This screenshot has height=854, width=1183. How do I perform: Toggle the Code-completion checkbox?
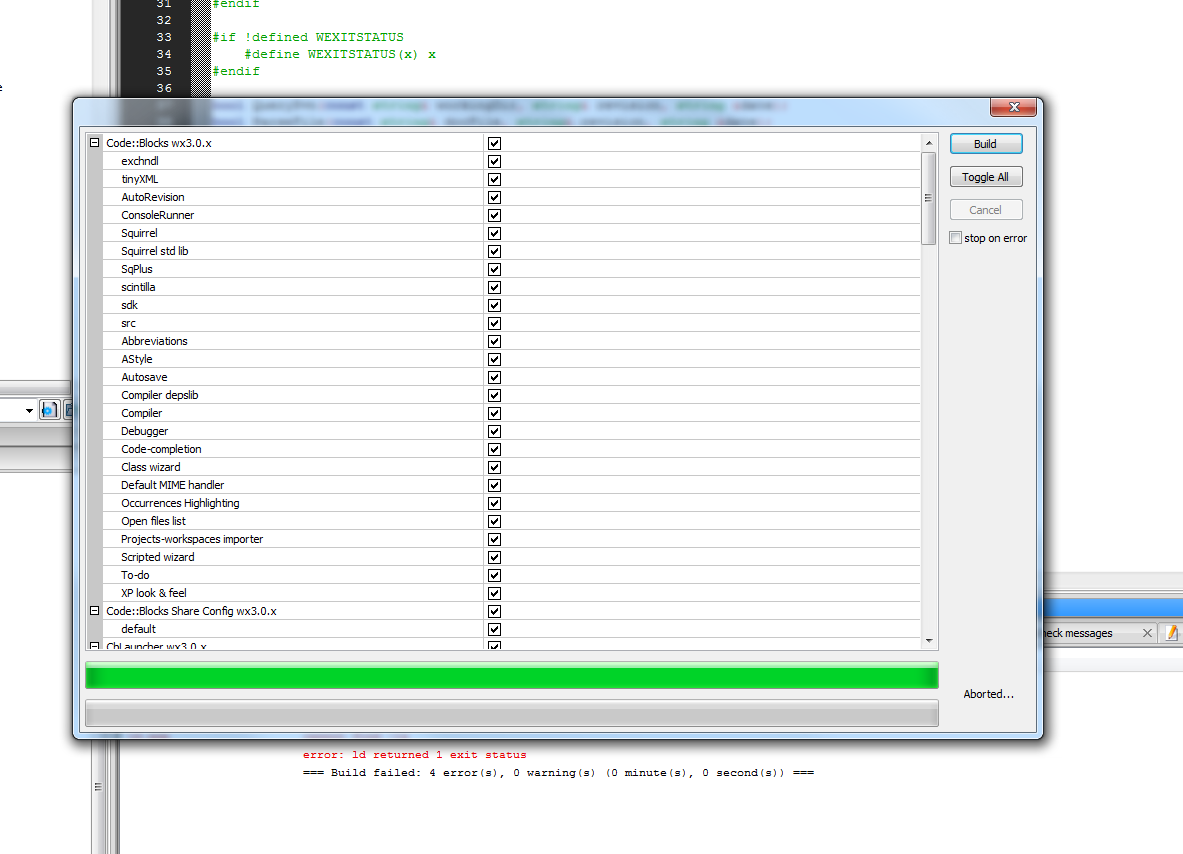point(494,450)
